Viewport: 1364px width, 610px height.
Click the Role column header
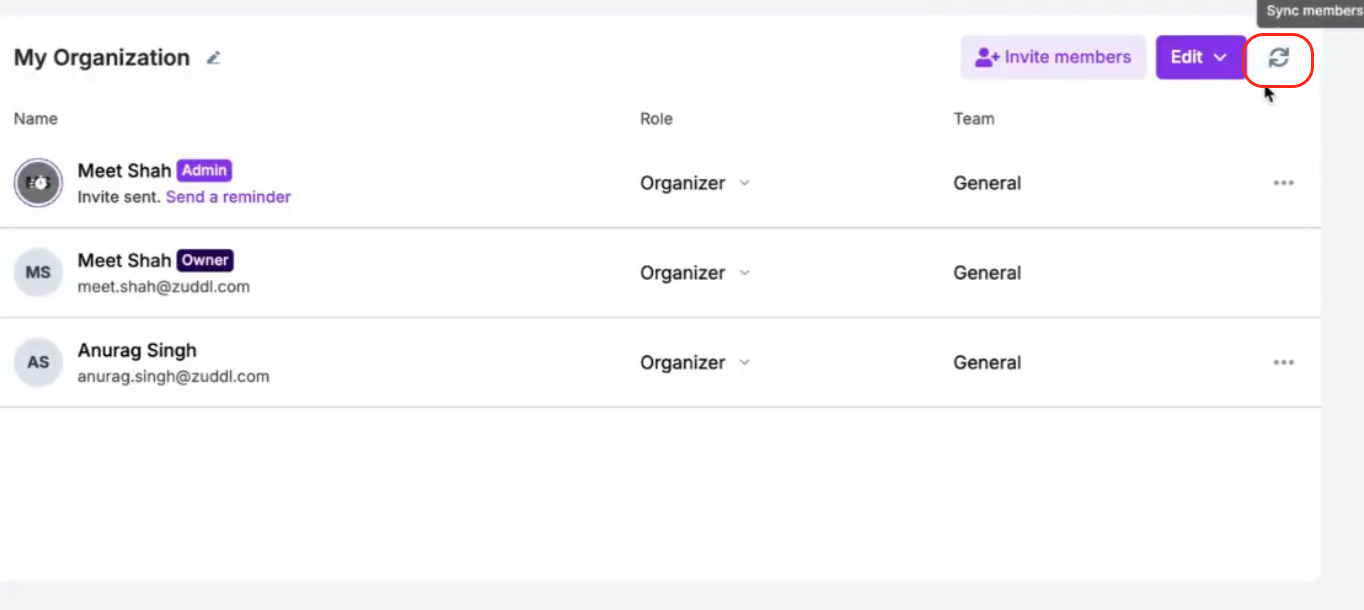pyautogui.click(x=656, y=119)
